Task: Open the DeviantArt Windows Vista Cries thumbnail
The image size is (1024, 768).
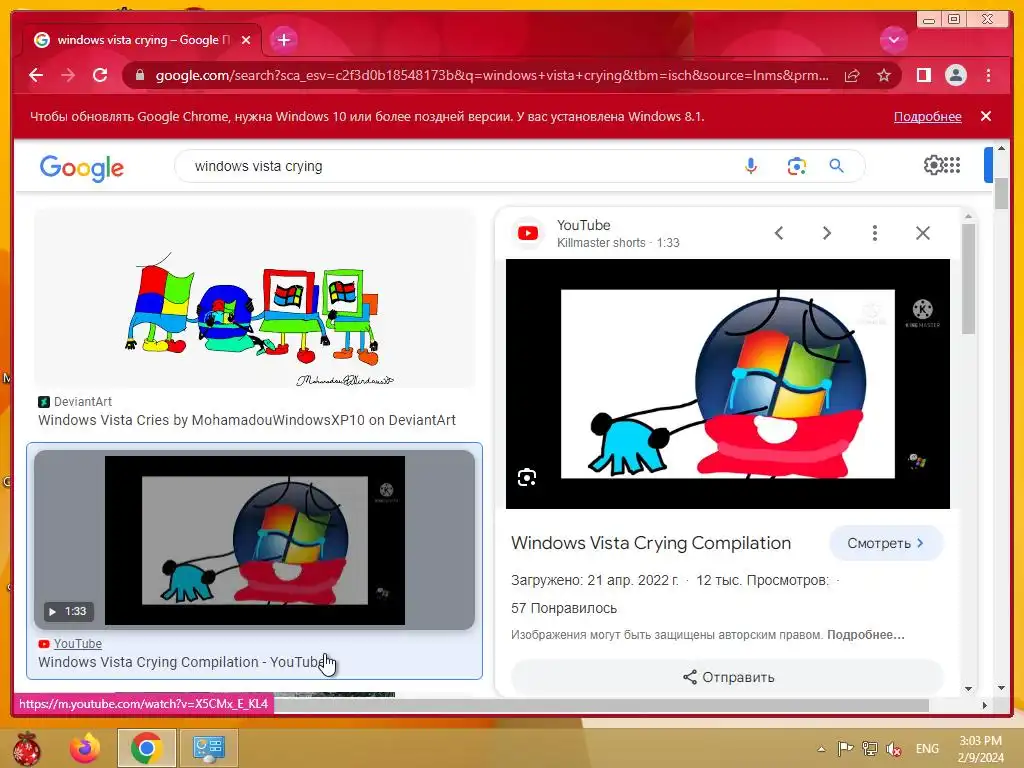Action: click(255, 299)
